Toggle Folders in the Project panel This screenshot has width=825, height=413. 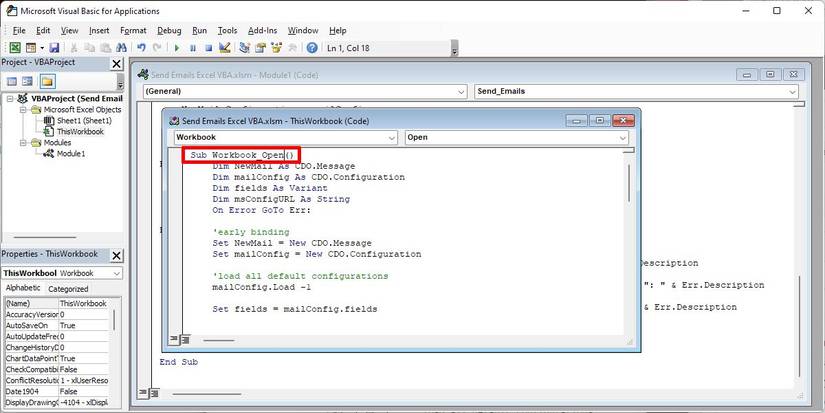(x=47, y=82)
